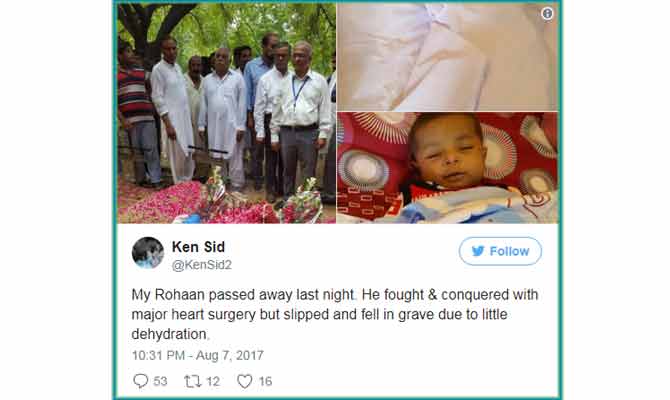Open the tweet timestamp Aug 7, 2017
This screenshot has width=670, height=400.
click(229, 356)
